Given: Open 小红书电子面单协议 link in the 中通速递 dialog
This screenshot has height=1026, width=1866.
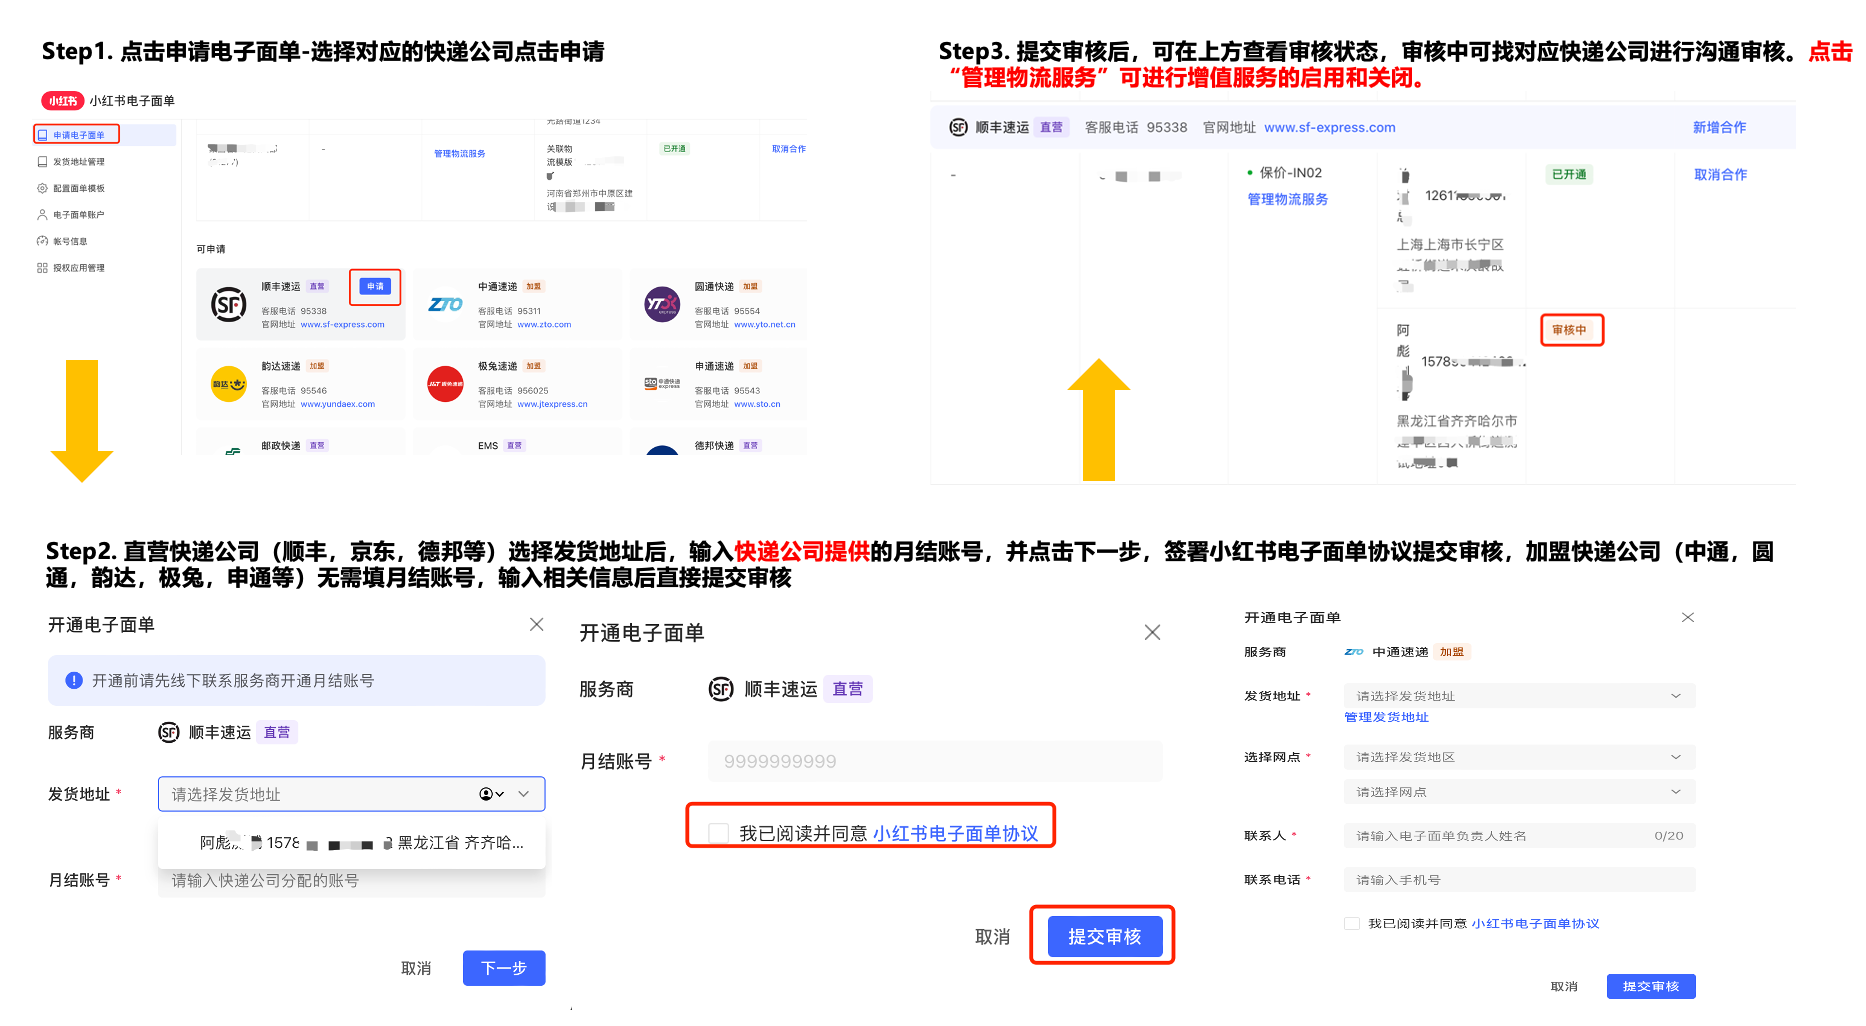Looking at the screenshot, I should click(1535, 924).
